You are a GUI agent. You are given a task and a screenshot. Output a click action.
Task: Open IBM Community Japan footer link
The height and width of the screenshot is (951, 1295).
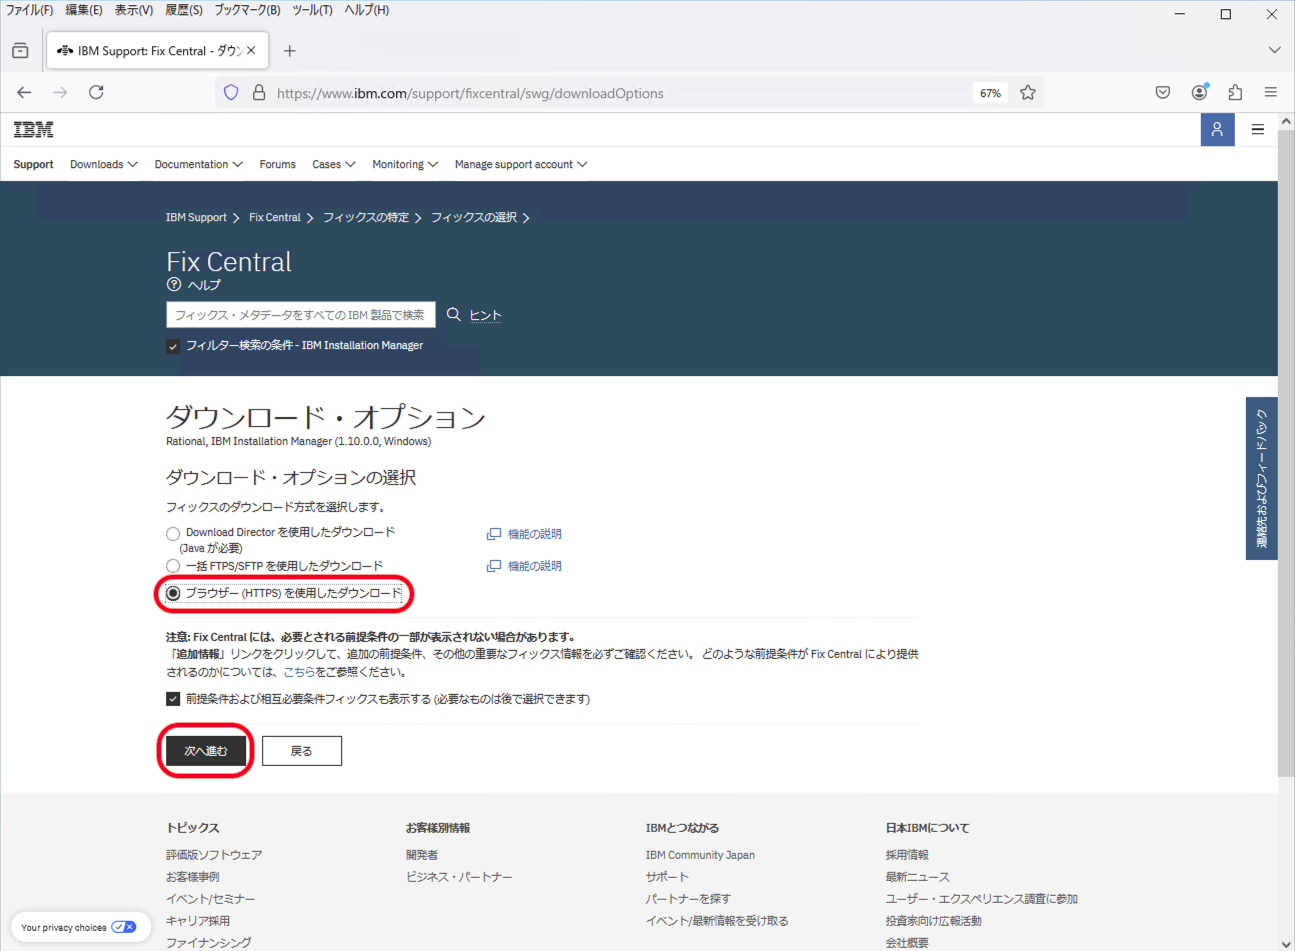click(x=700, y=855)
